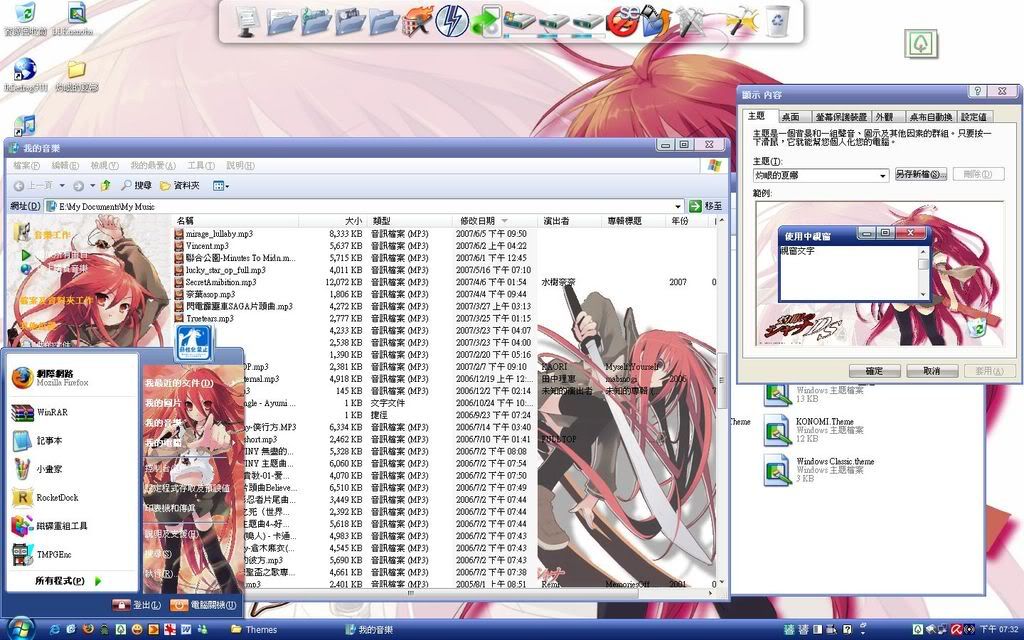Open the Windows system drive icon in dock

tap(519, 22)
